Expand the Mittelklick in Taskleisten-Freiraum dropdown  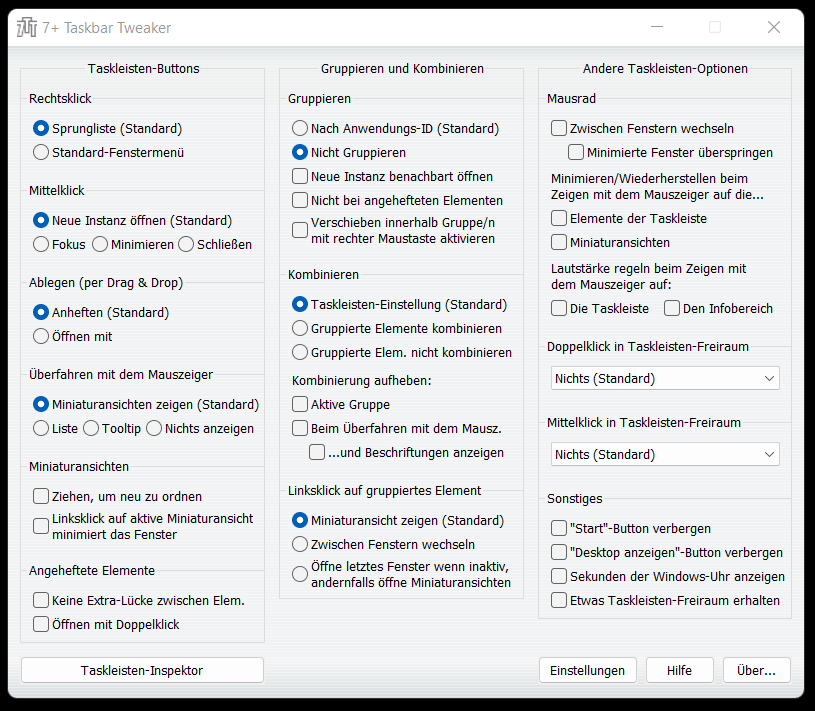[x=665, y=454]
